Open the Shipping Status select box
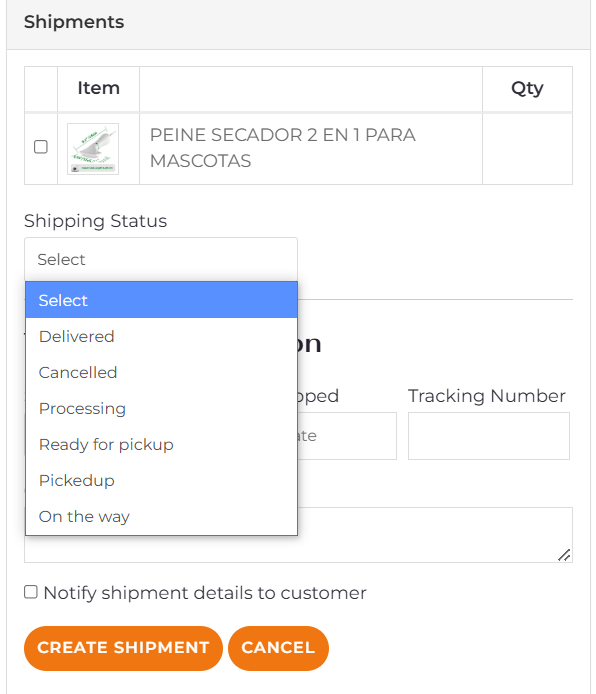 (x=161, y=259)
